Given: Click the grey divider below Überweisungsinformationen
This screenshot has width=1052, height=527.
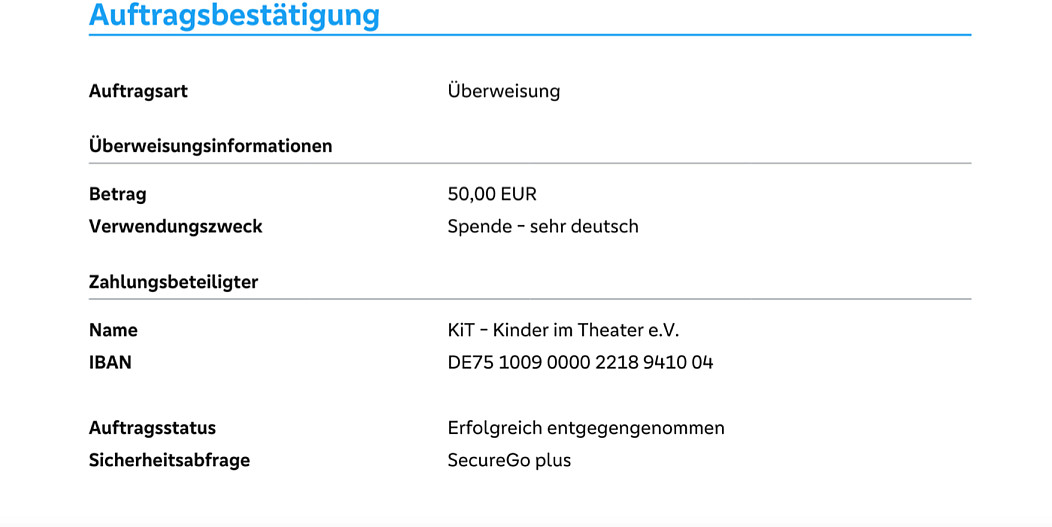Looking at the screenshot, I should pyautogui.click(x=529, y=163).
